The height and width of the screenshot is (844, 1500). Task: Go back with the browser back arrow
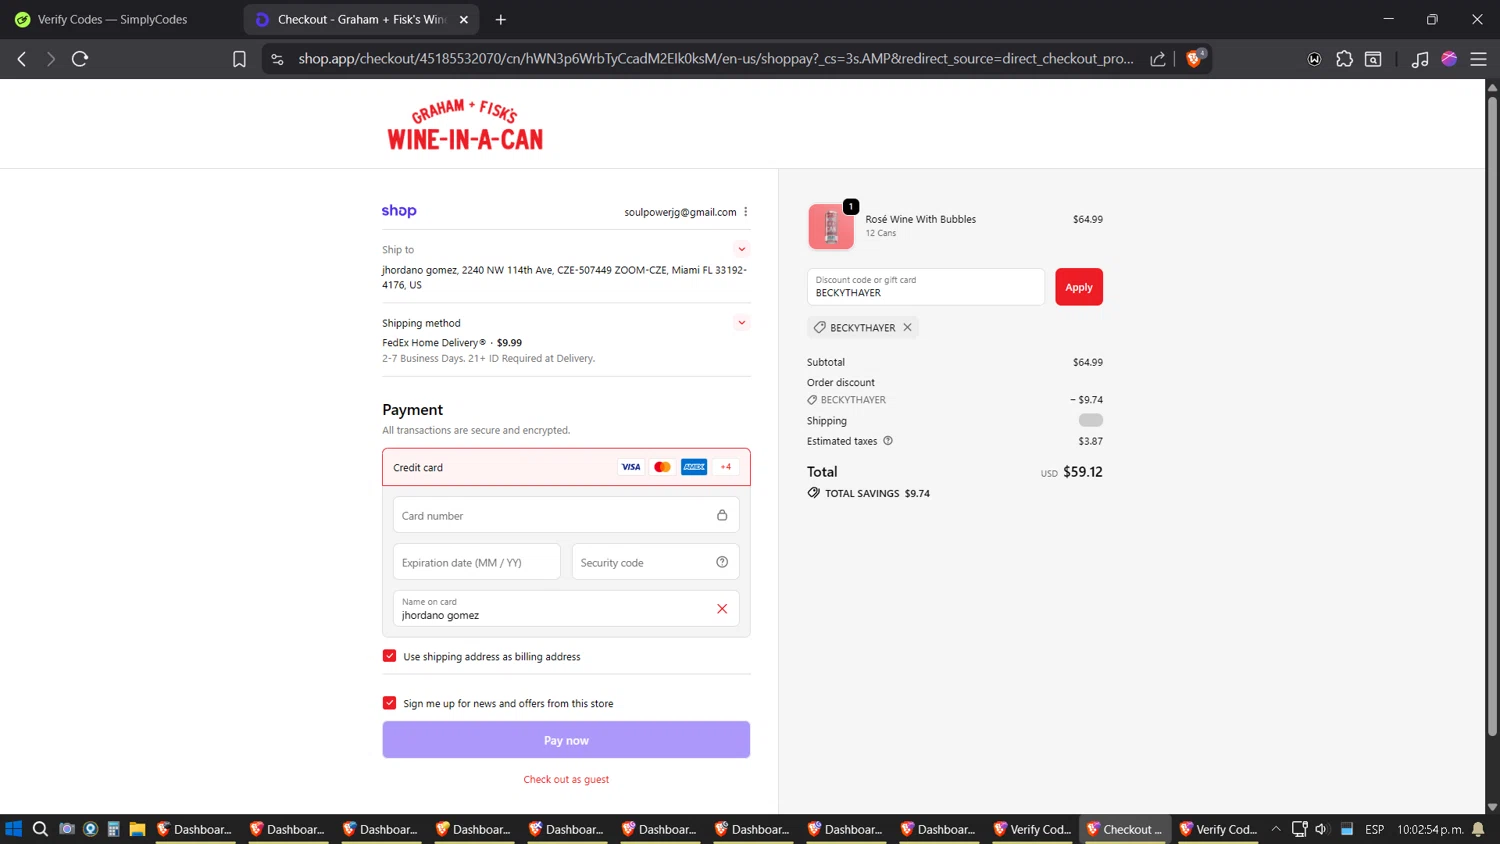(x=21, y=59)
